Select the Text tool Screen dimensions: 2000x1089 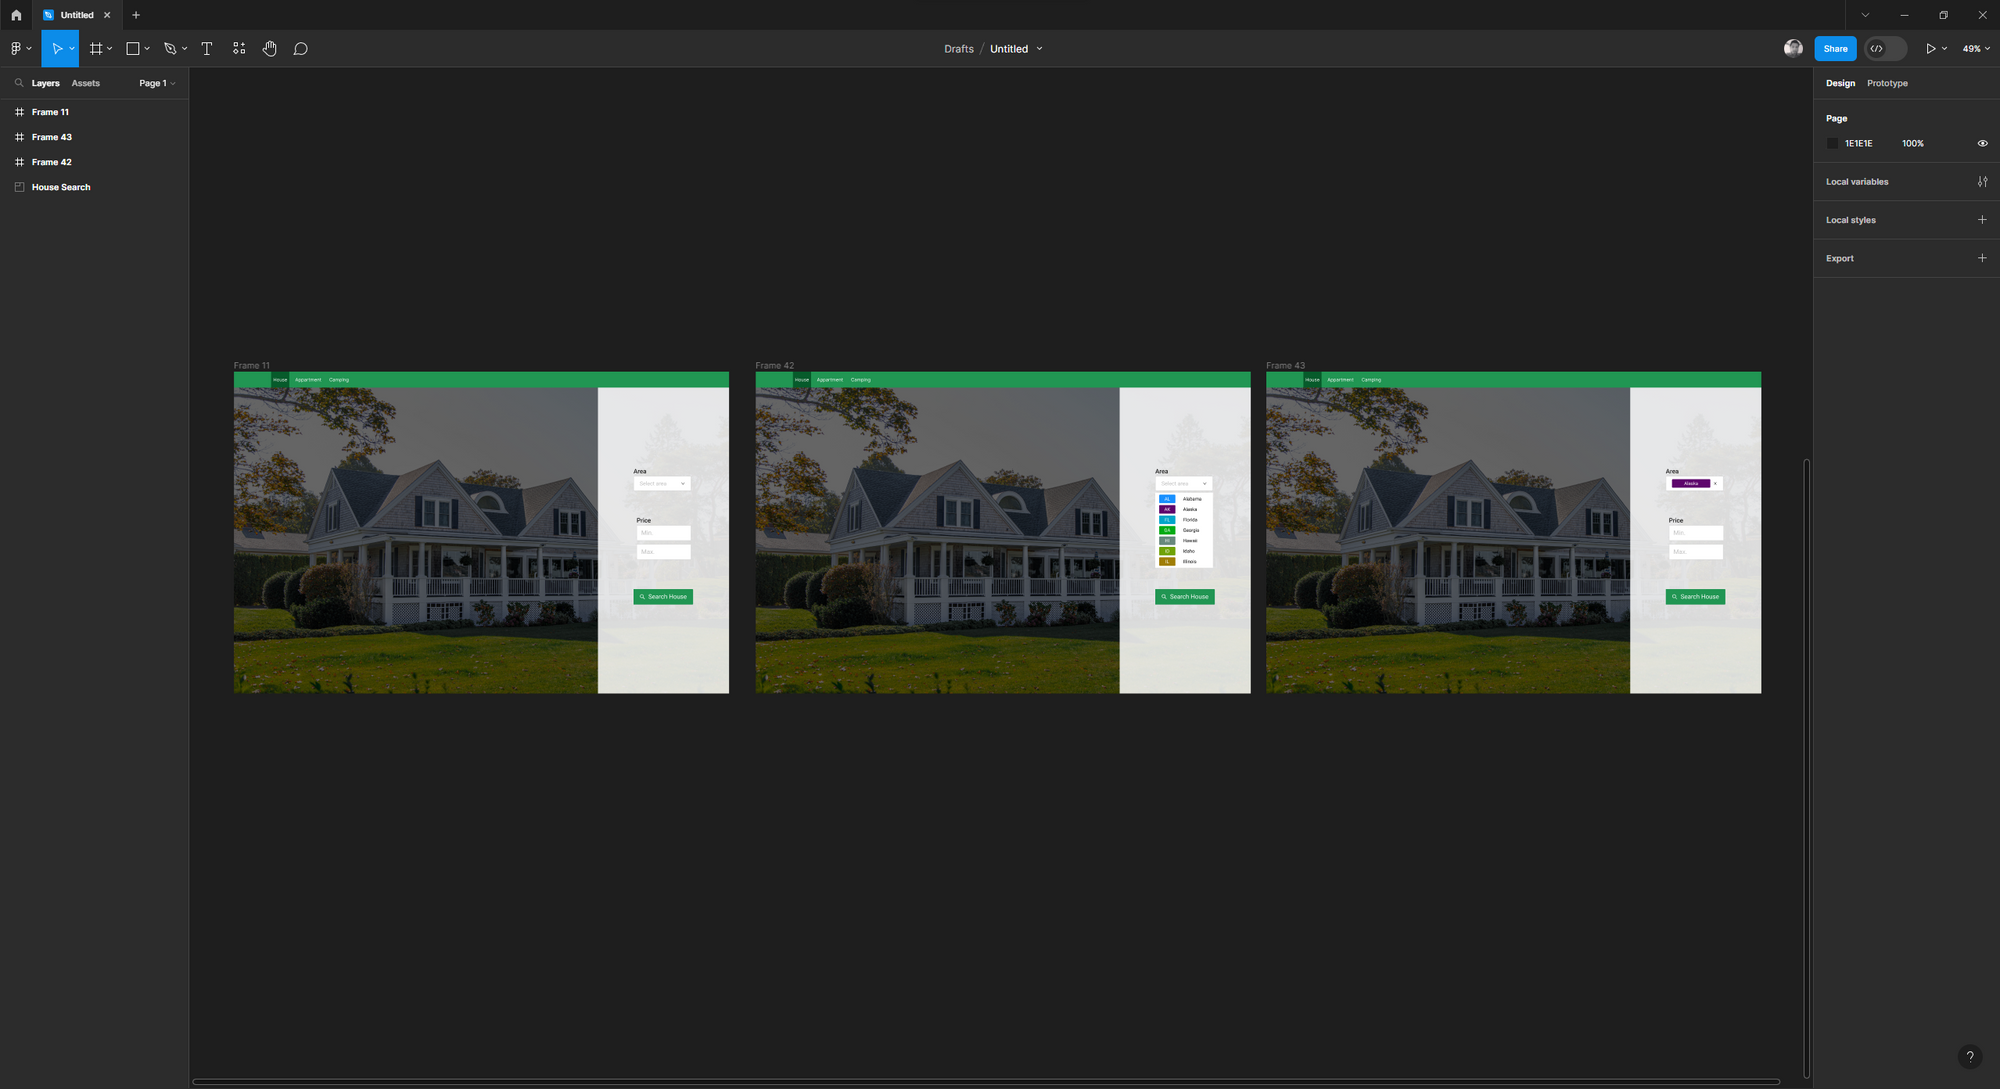(207, 48)
